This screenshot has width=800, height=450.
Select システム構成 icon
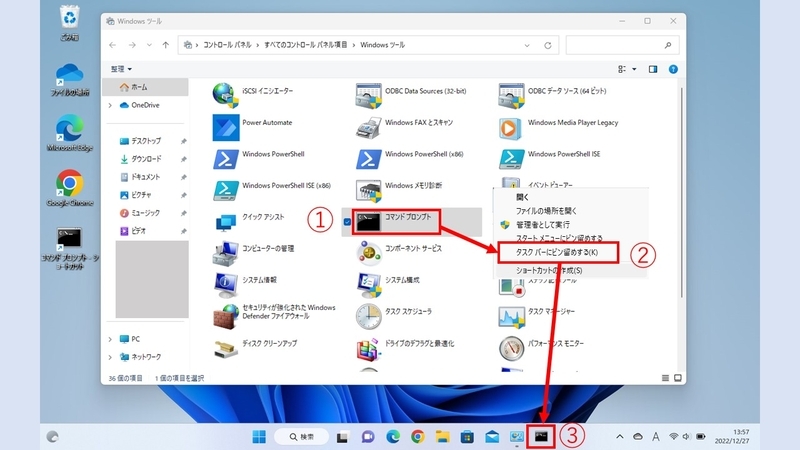point(368,285)
